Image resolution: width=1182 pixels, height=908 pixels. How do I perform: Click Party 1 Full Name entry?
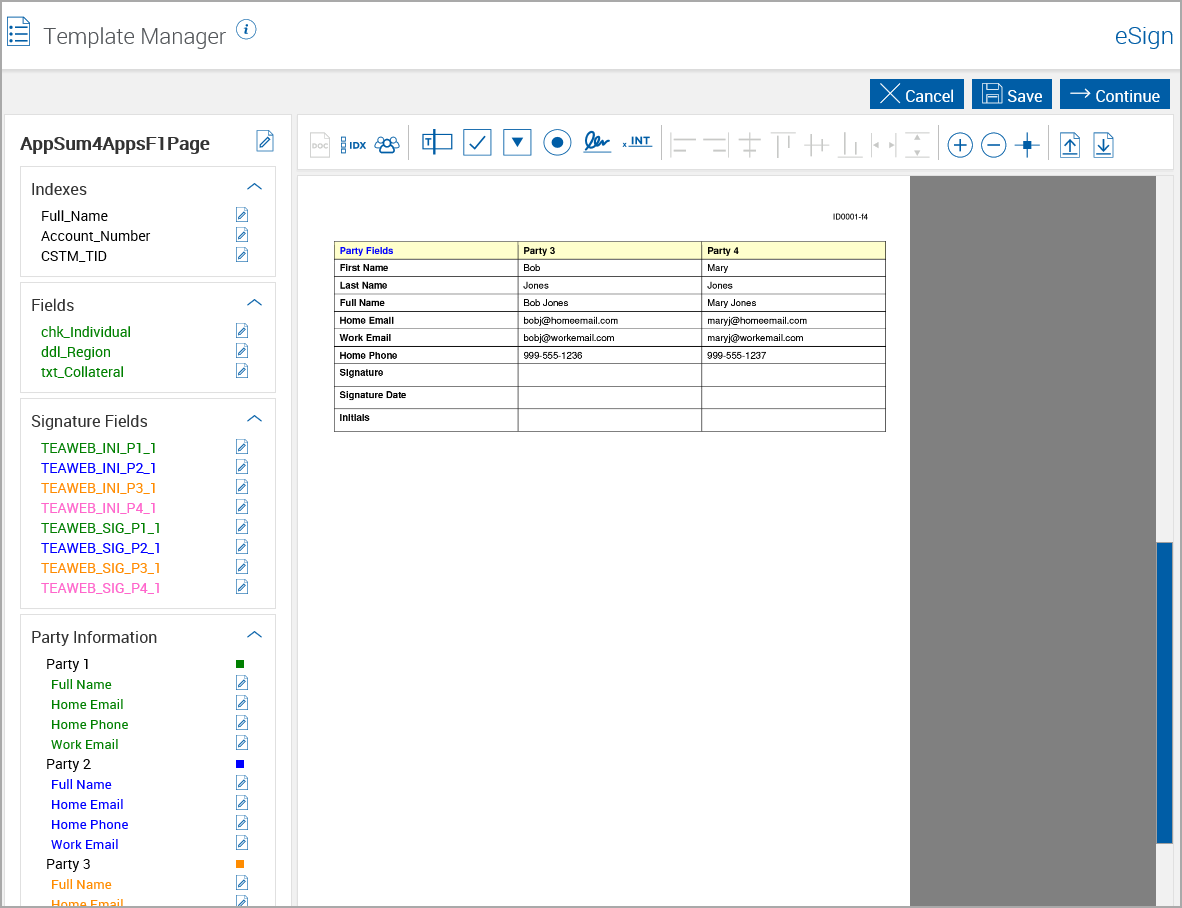[81, 684]
